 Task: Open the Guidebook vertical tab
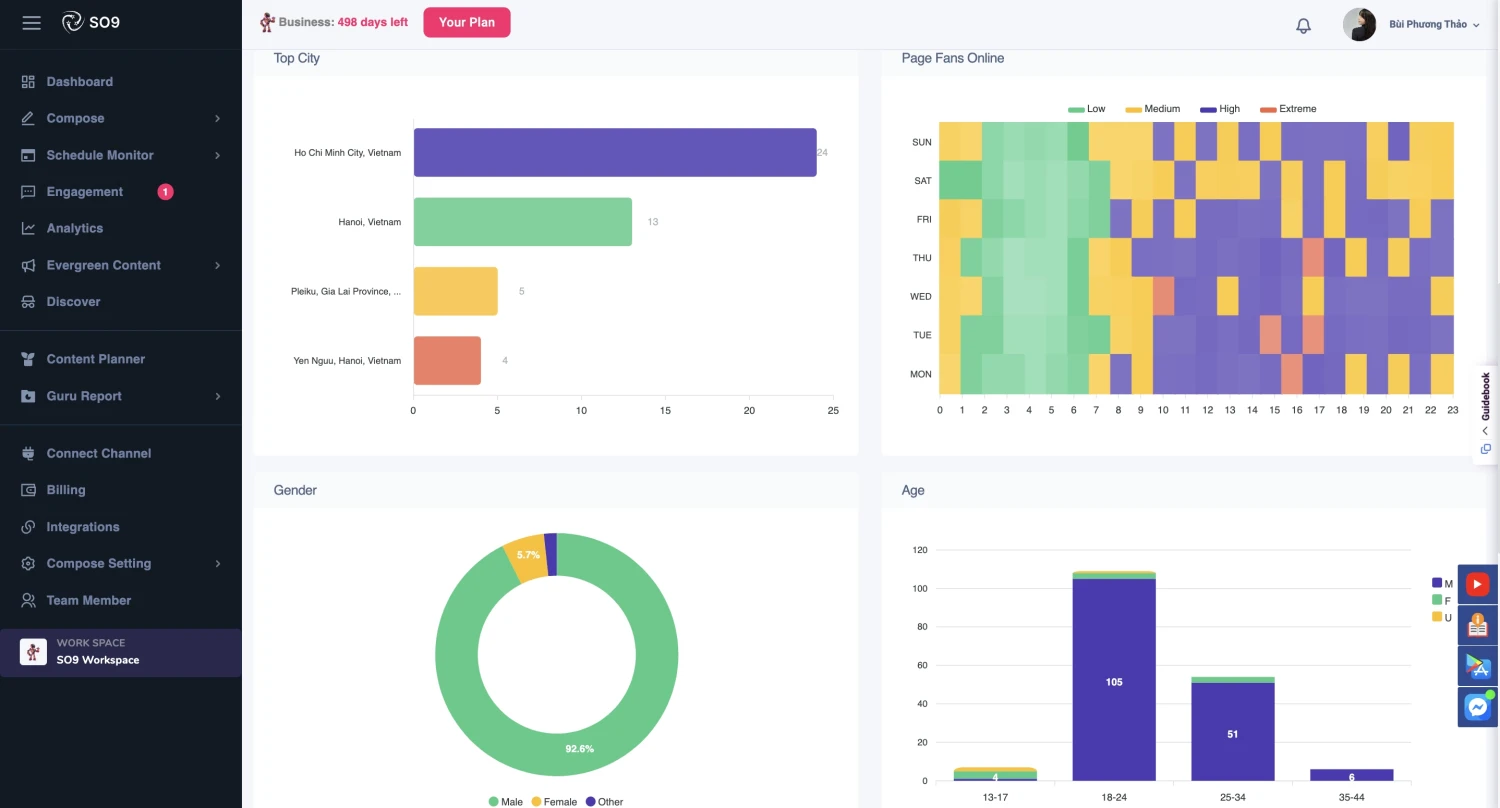point(1485,395)
